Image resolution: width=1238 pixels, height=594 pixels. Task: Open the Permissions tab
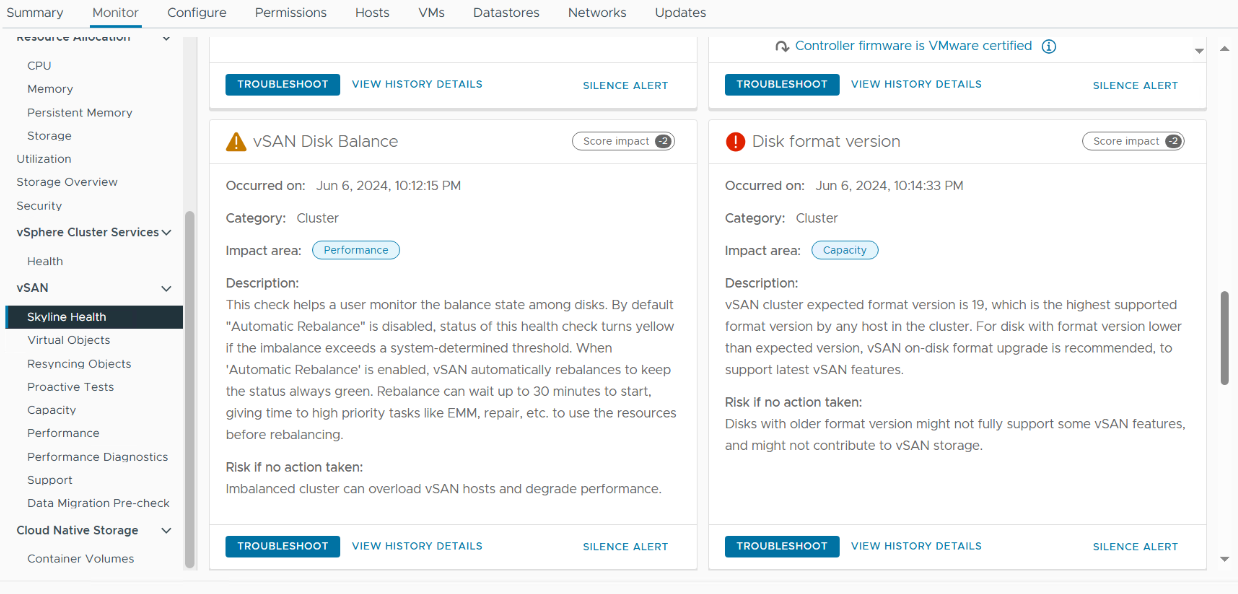point(290,12)
